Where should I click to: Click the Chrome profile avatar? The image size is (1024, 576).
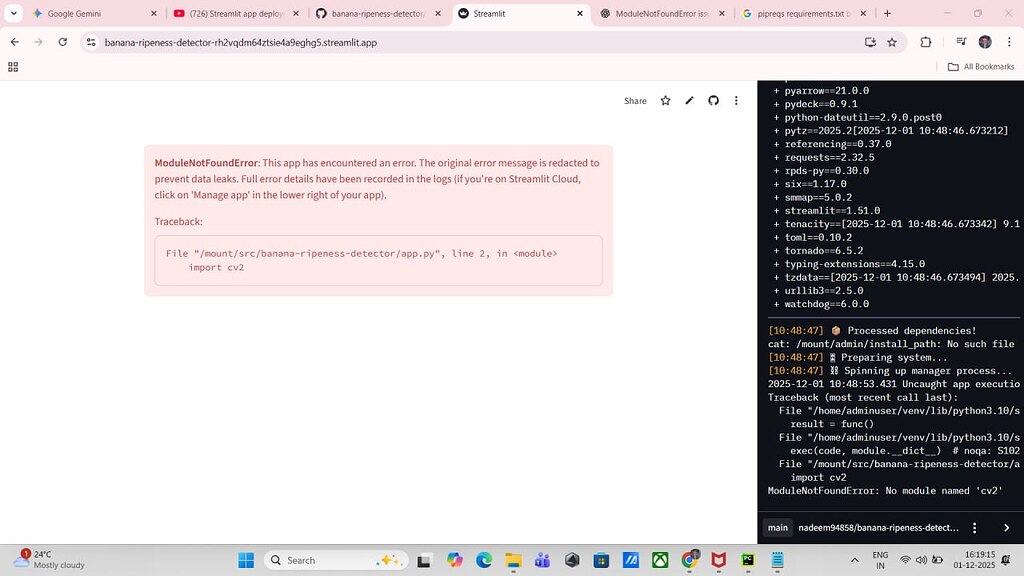point(984,43)
